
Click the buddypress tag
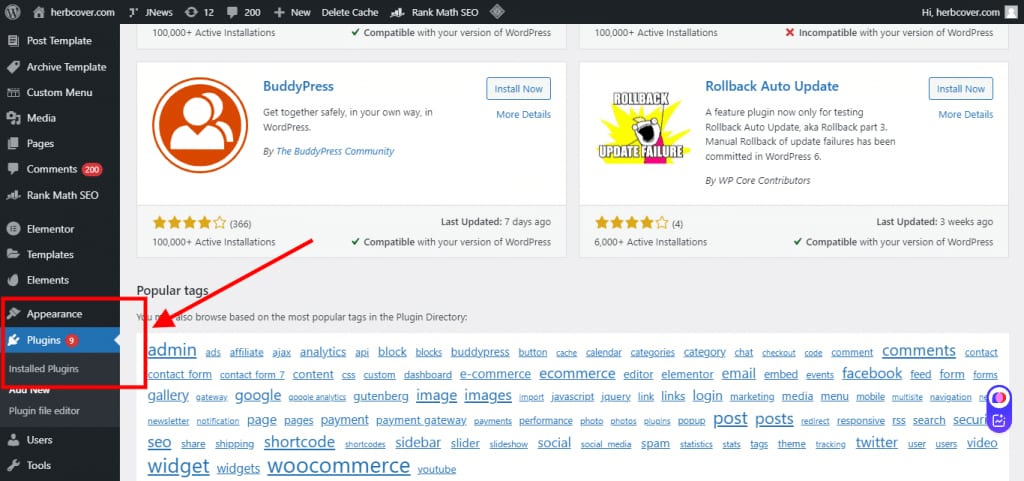pyautogui.click(x=480, y=352)
